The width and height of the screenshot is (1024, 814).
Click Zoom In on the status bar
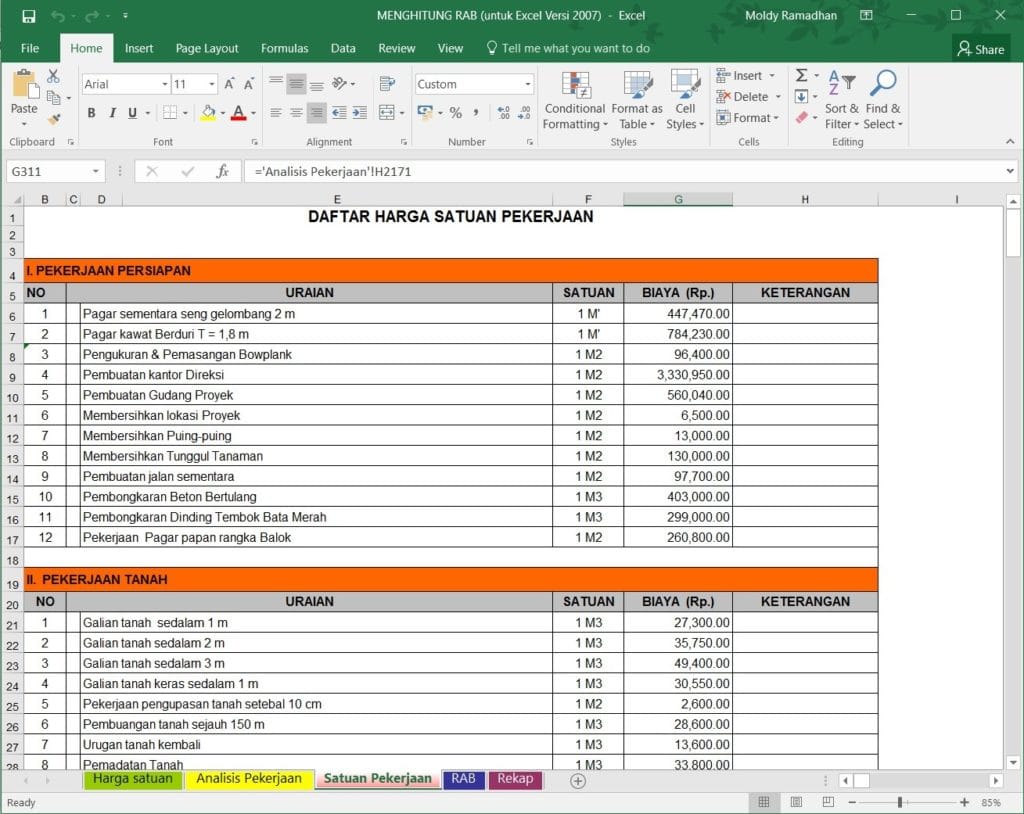coord(965,801)
